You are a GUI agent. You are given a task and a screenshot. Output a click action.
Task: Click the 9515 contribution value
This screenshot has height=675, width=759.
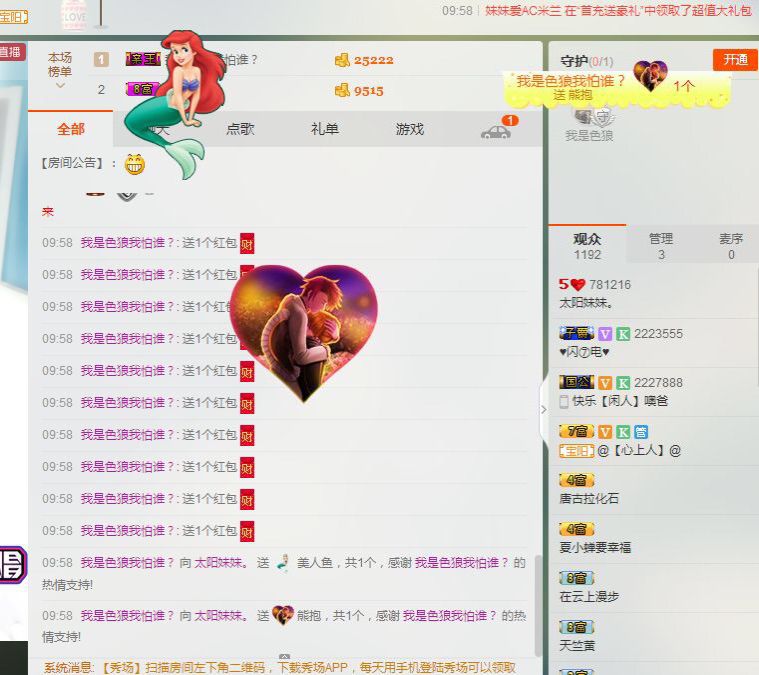coord(368,91)
